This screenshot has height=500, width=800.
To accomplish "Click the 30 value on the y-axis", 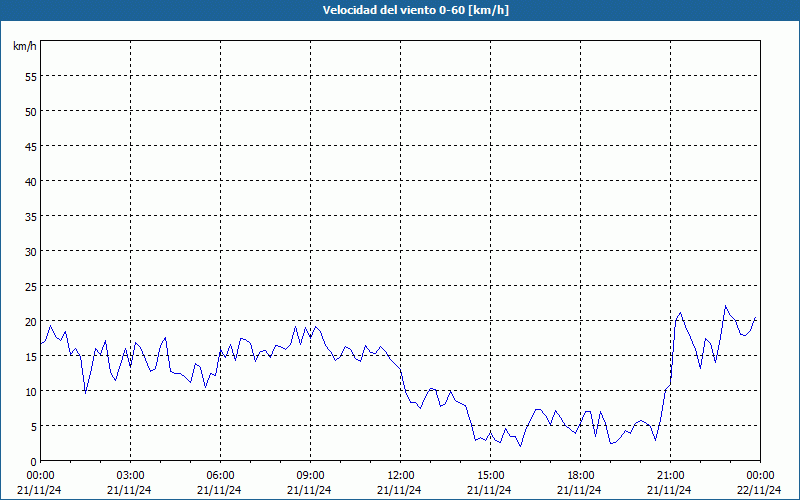I will [31, 252].
